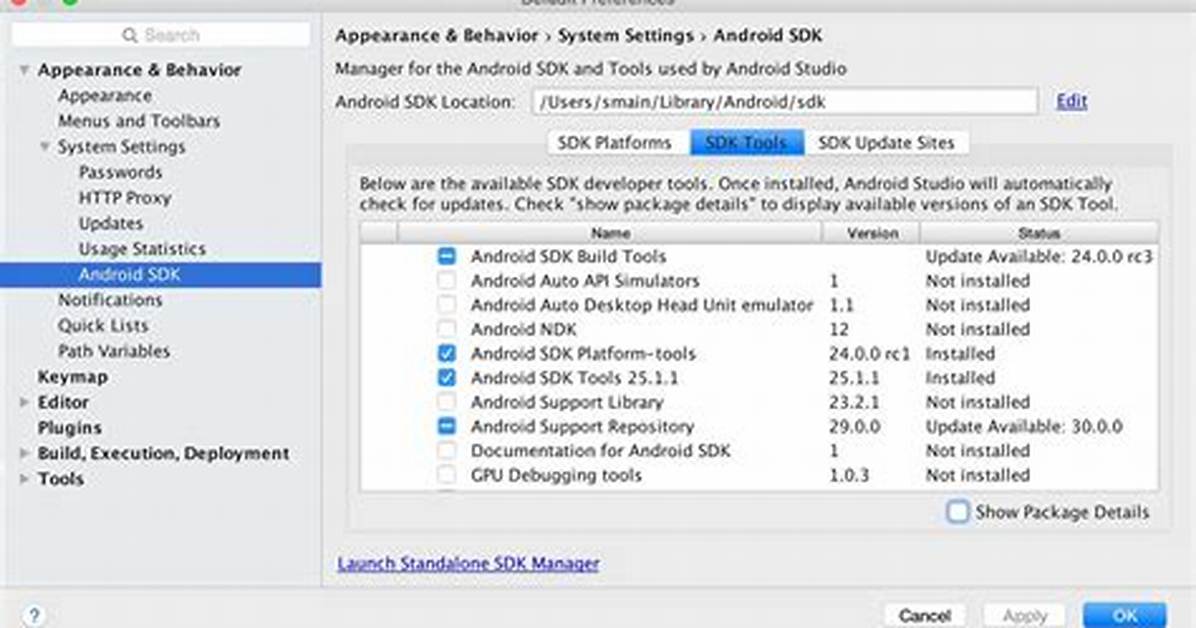Screen dimensions: 1196x628
Task: Click 'System Settings' in the breadcrumb
Action: click(x=625, y=36)
